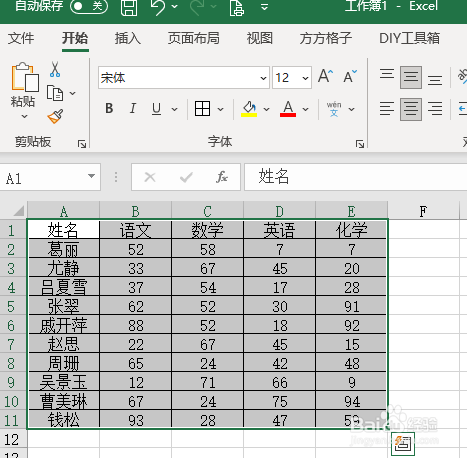Click the Center alignment icon
This screenshot has height=458, width=467.
pyautogui.click(x=411, y=109)
